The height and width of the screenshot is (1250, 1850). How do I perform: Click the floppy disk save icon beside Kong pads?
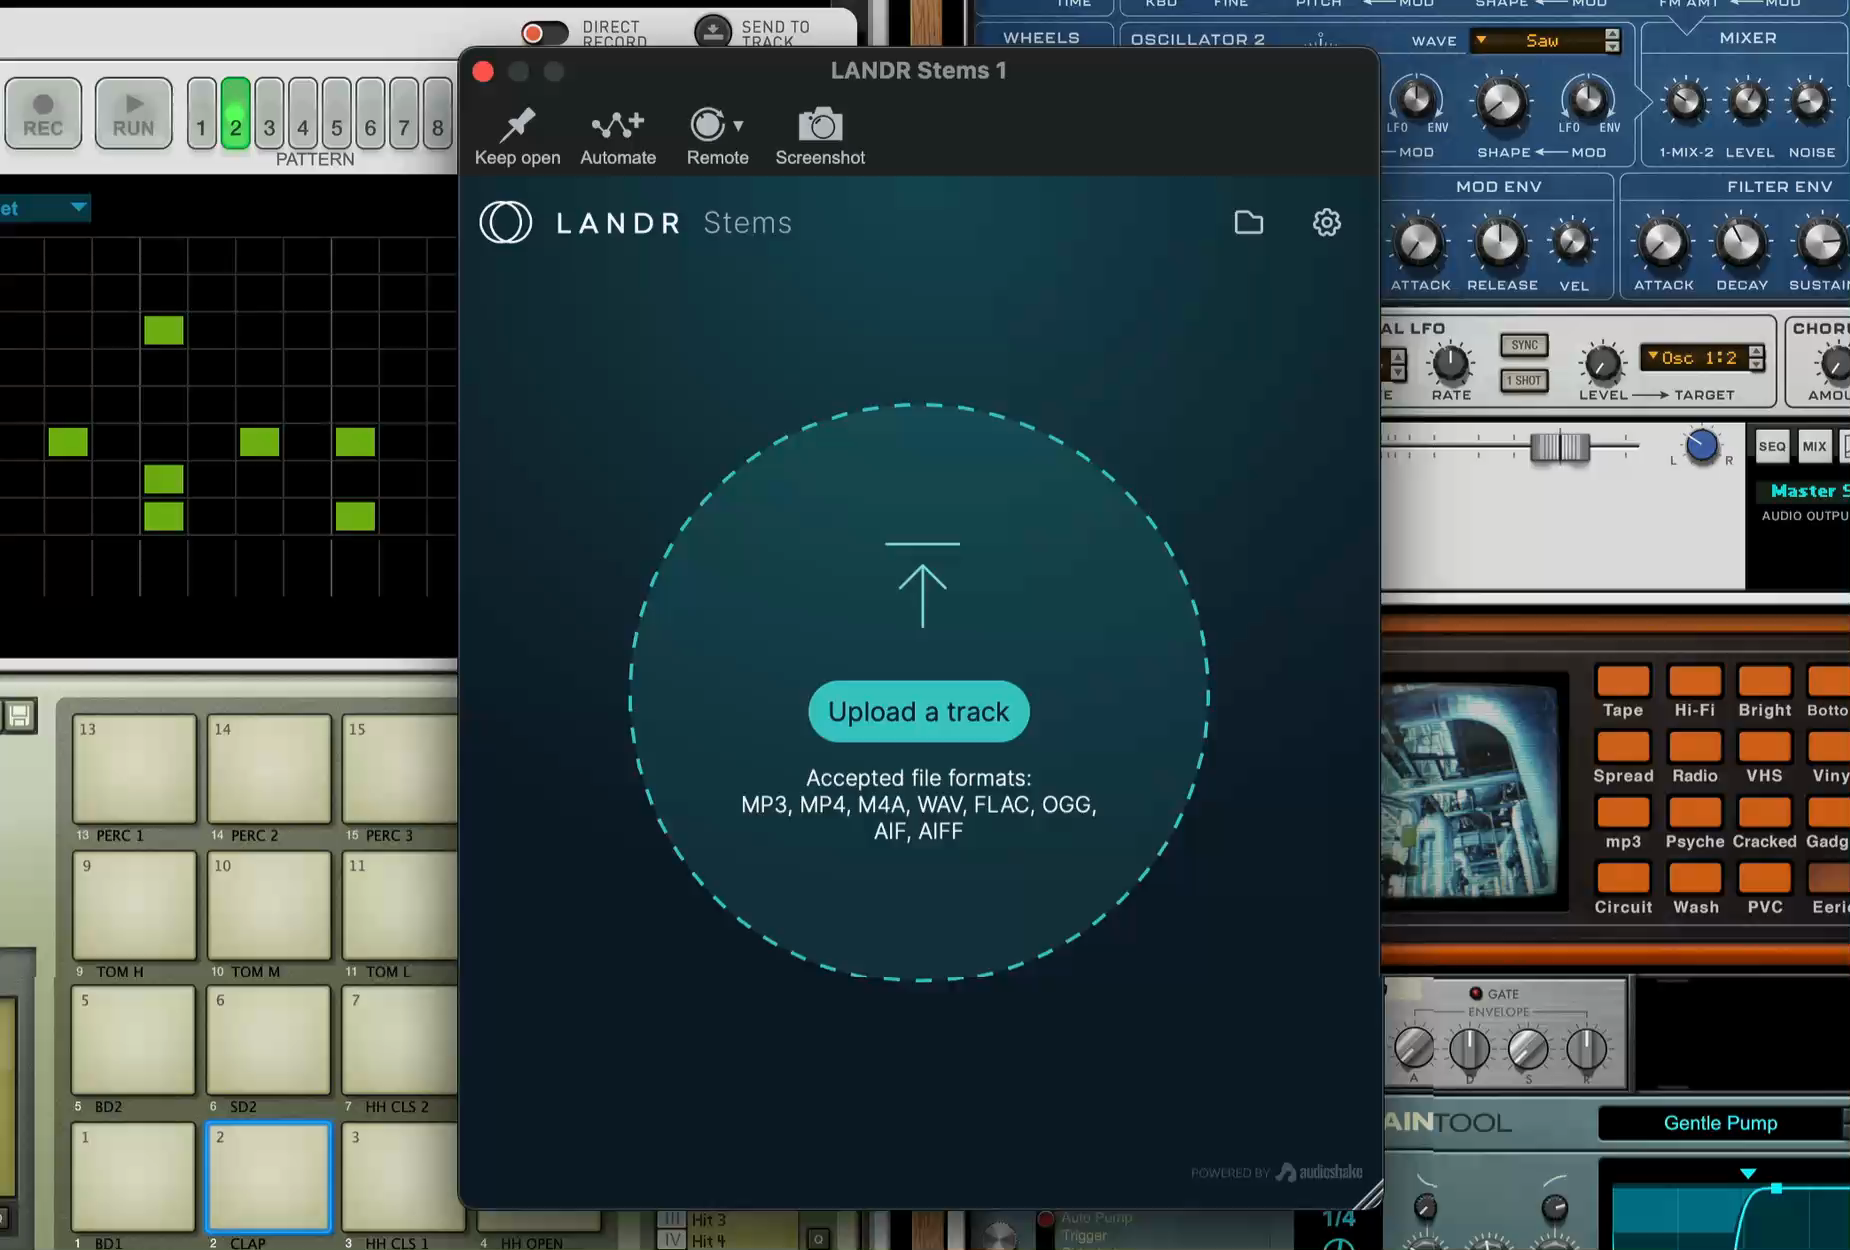coord(19,715)
